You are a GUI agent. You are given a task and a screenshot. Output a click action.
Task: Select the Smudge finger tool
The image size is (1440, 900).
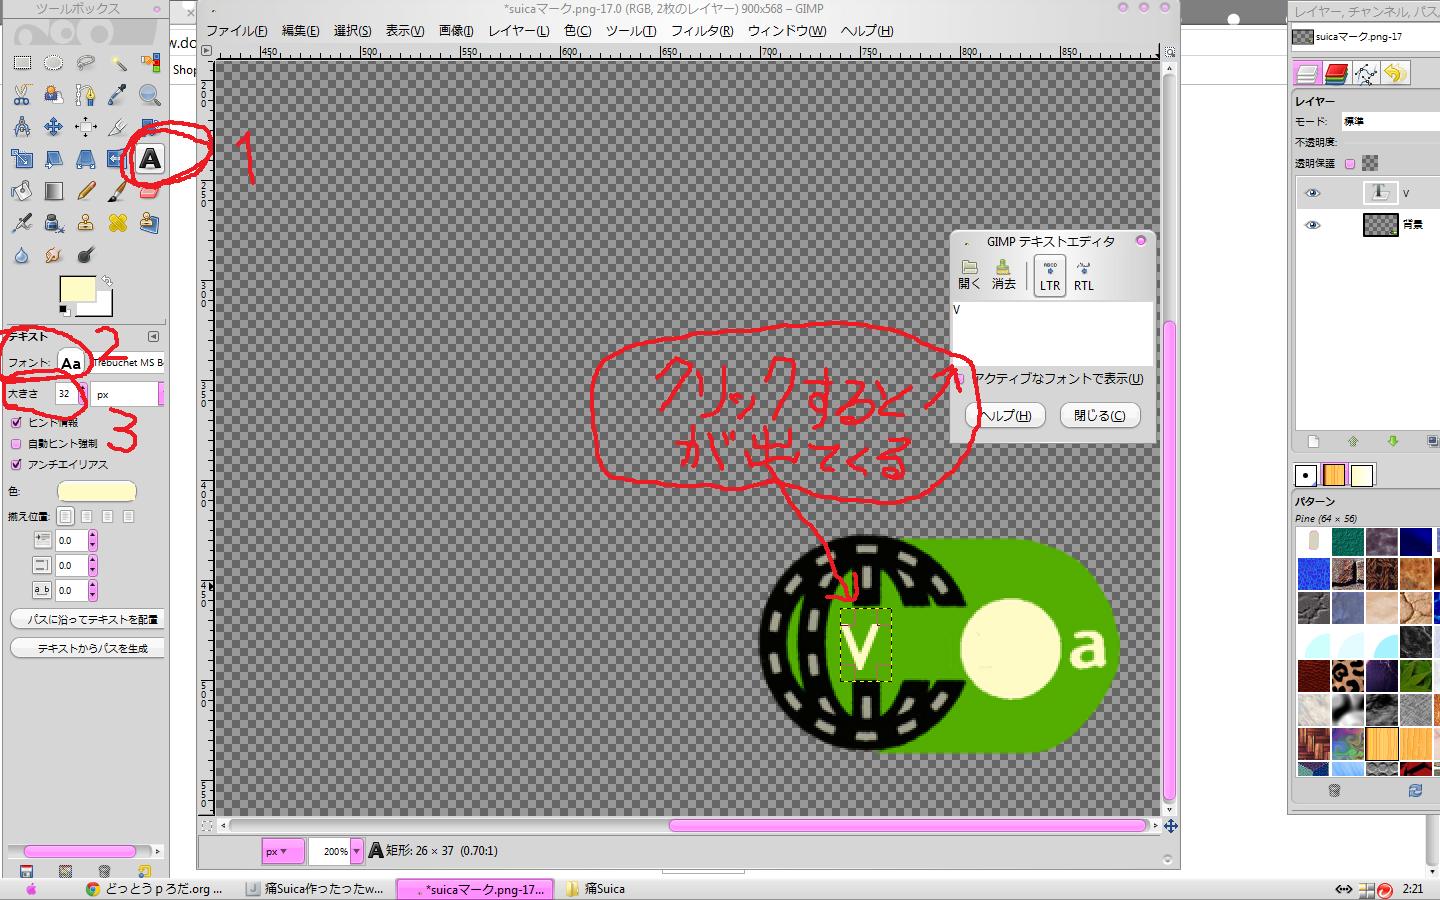pyautogui.click(x=54, y=255)
